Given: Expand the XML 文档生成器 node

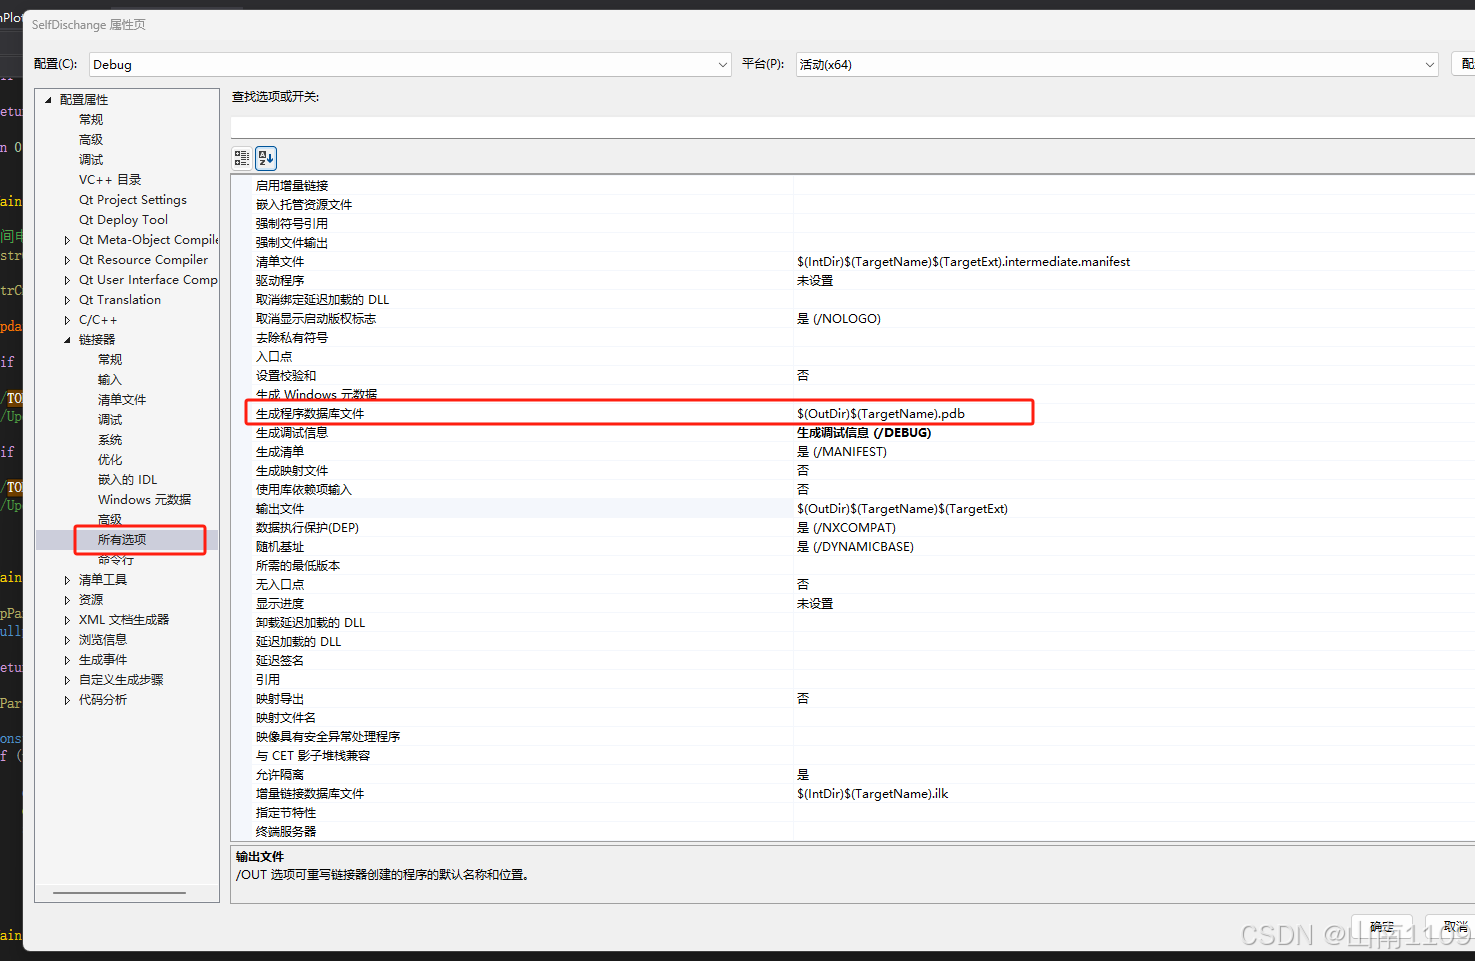Looking at the screenshot, I should (x=67, y=620).
